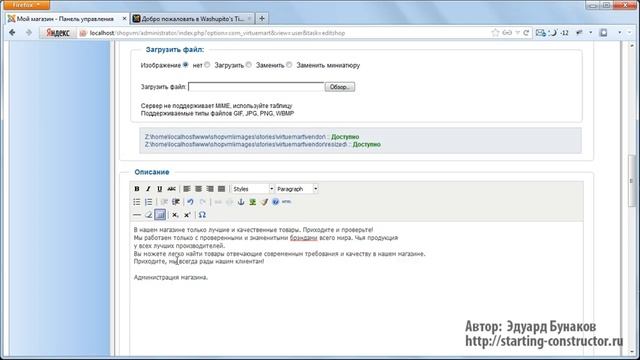Insert special character (Omega)

(x=202, y=215)
